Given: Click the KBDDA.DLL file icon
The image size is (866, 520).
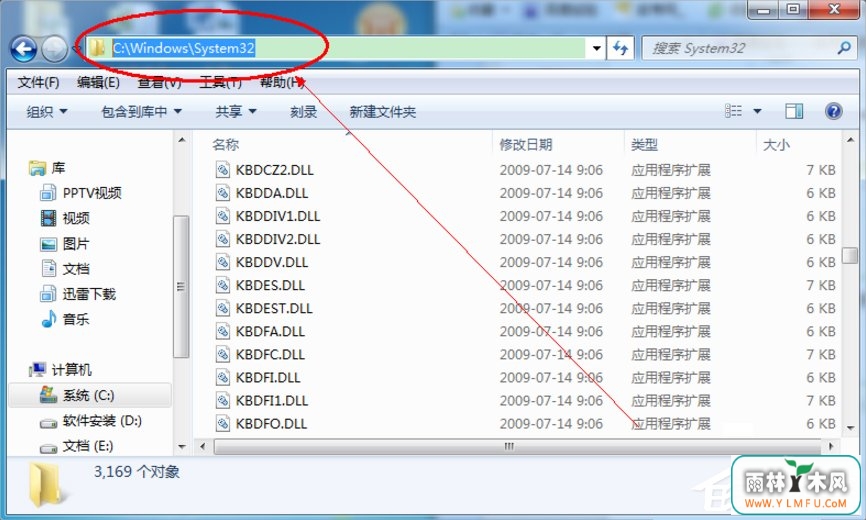Looking at the screenshot, I should pyautogui.click(x=223, y=193).
